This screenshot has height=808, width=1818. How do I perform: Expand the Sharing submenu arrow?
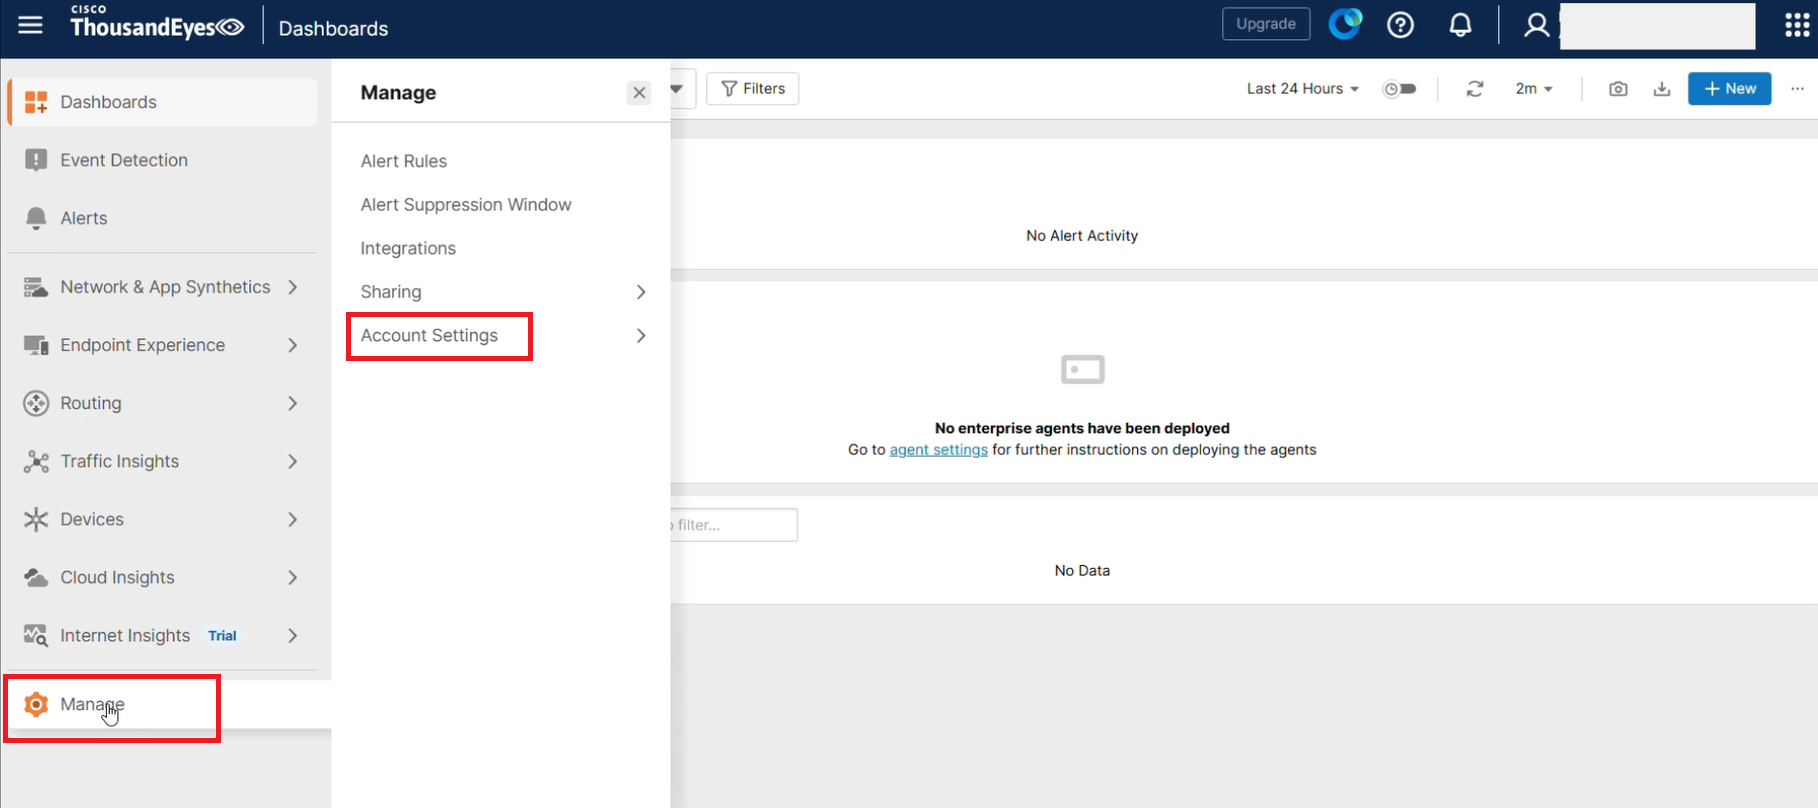point(641,292)
